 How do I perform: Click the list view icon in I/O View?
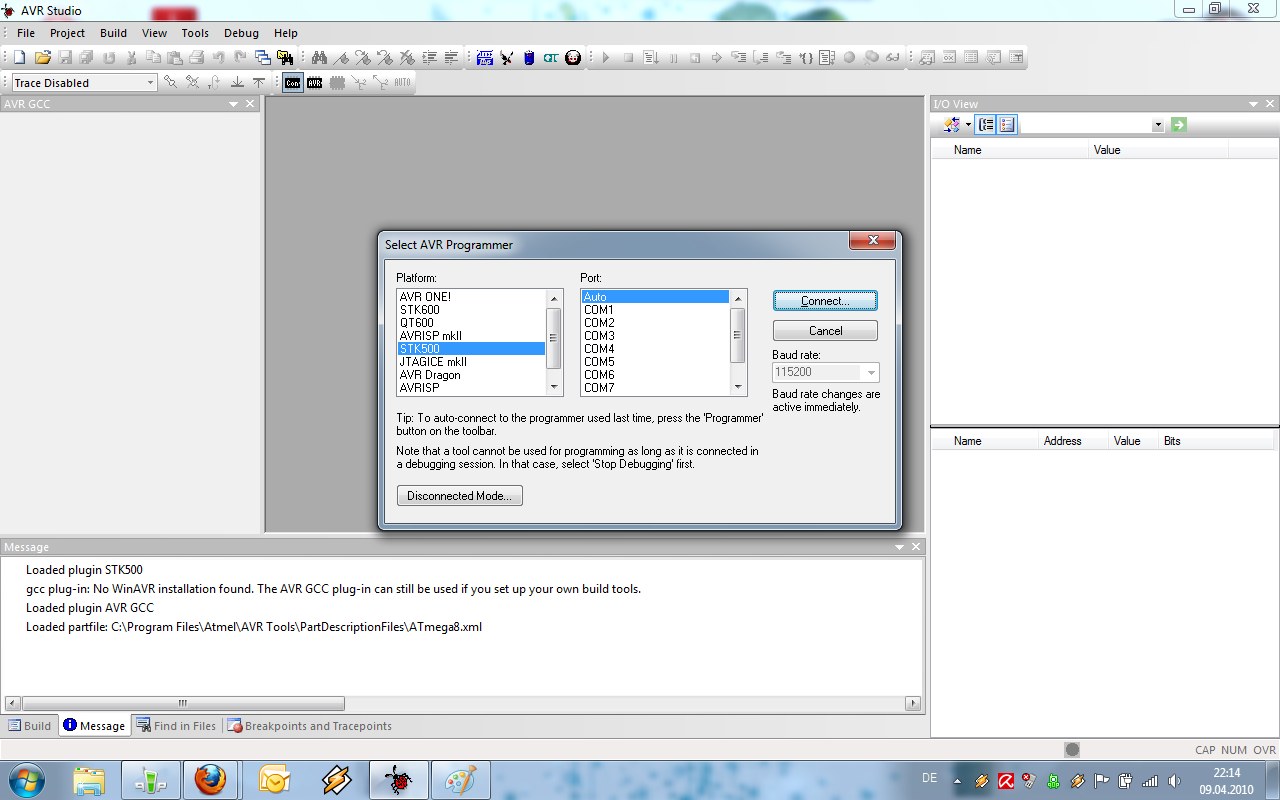tap(1007, 125)
